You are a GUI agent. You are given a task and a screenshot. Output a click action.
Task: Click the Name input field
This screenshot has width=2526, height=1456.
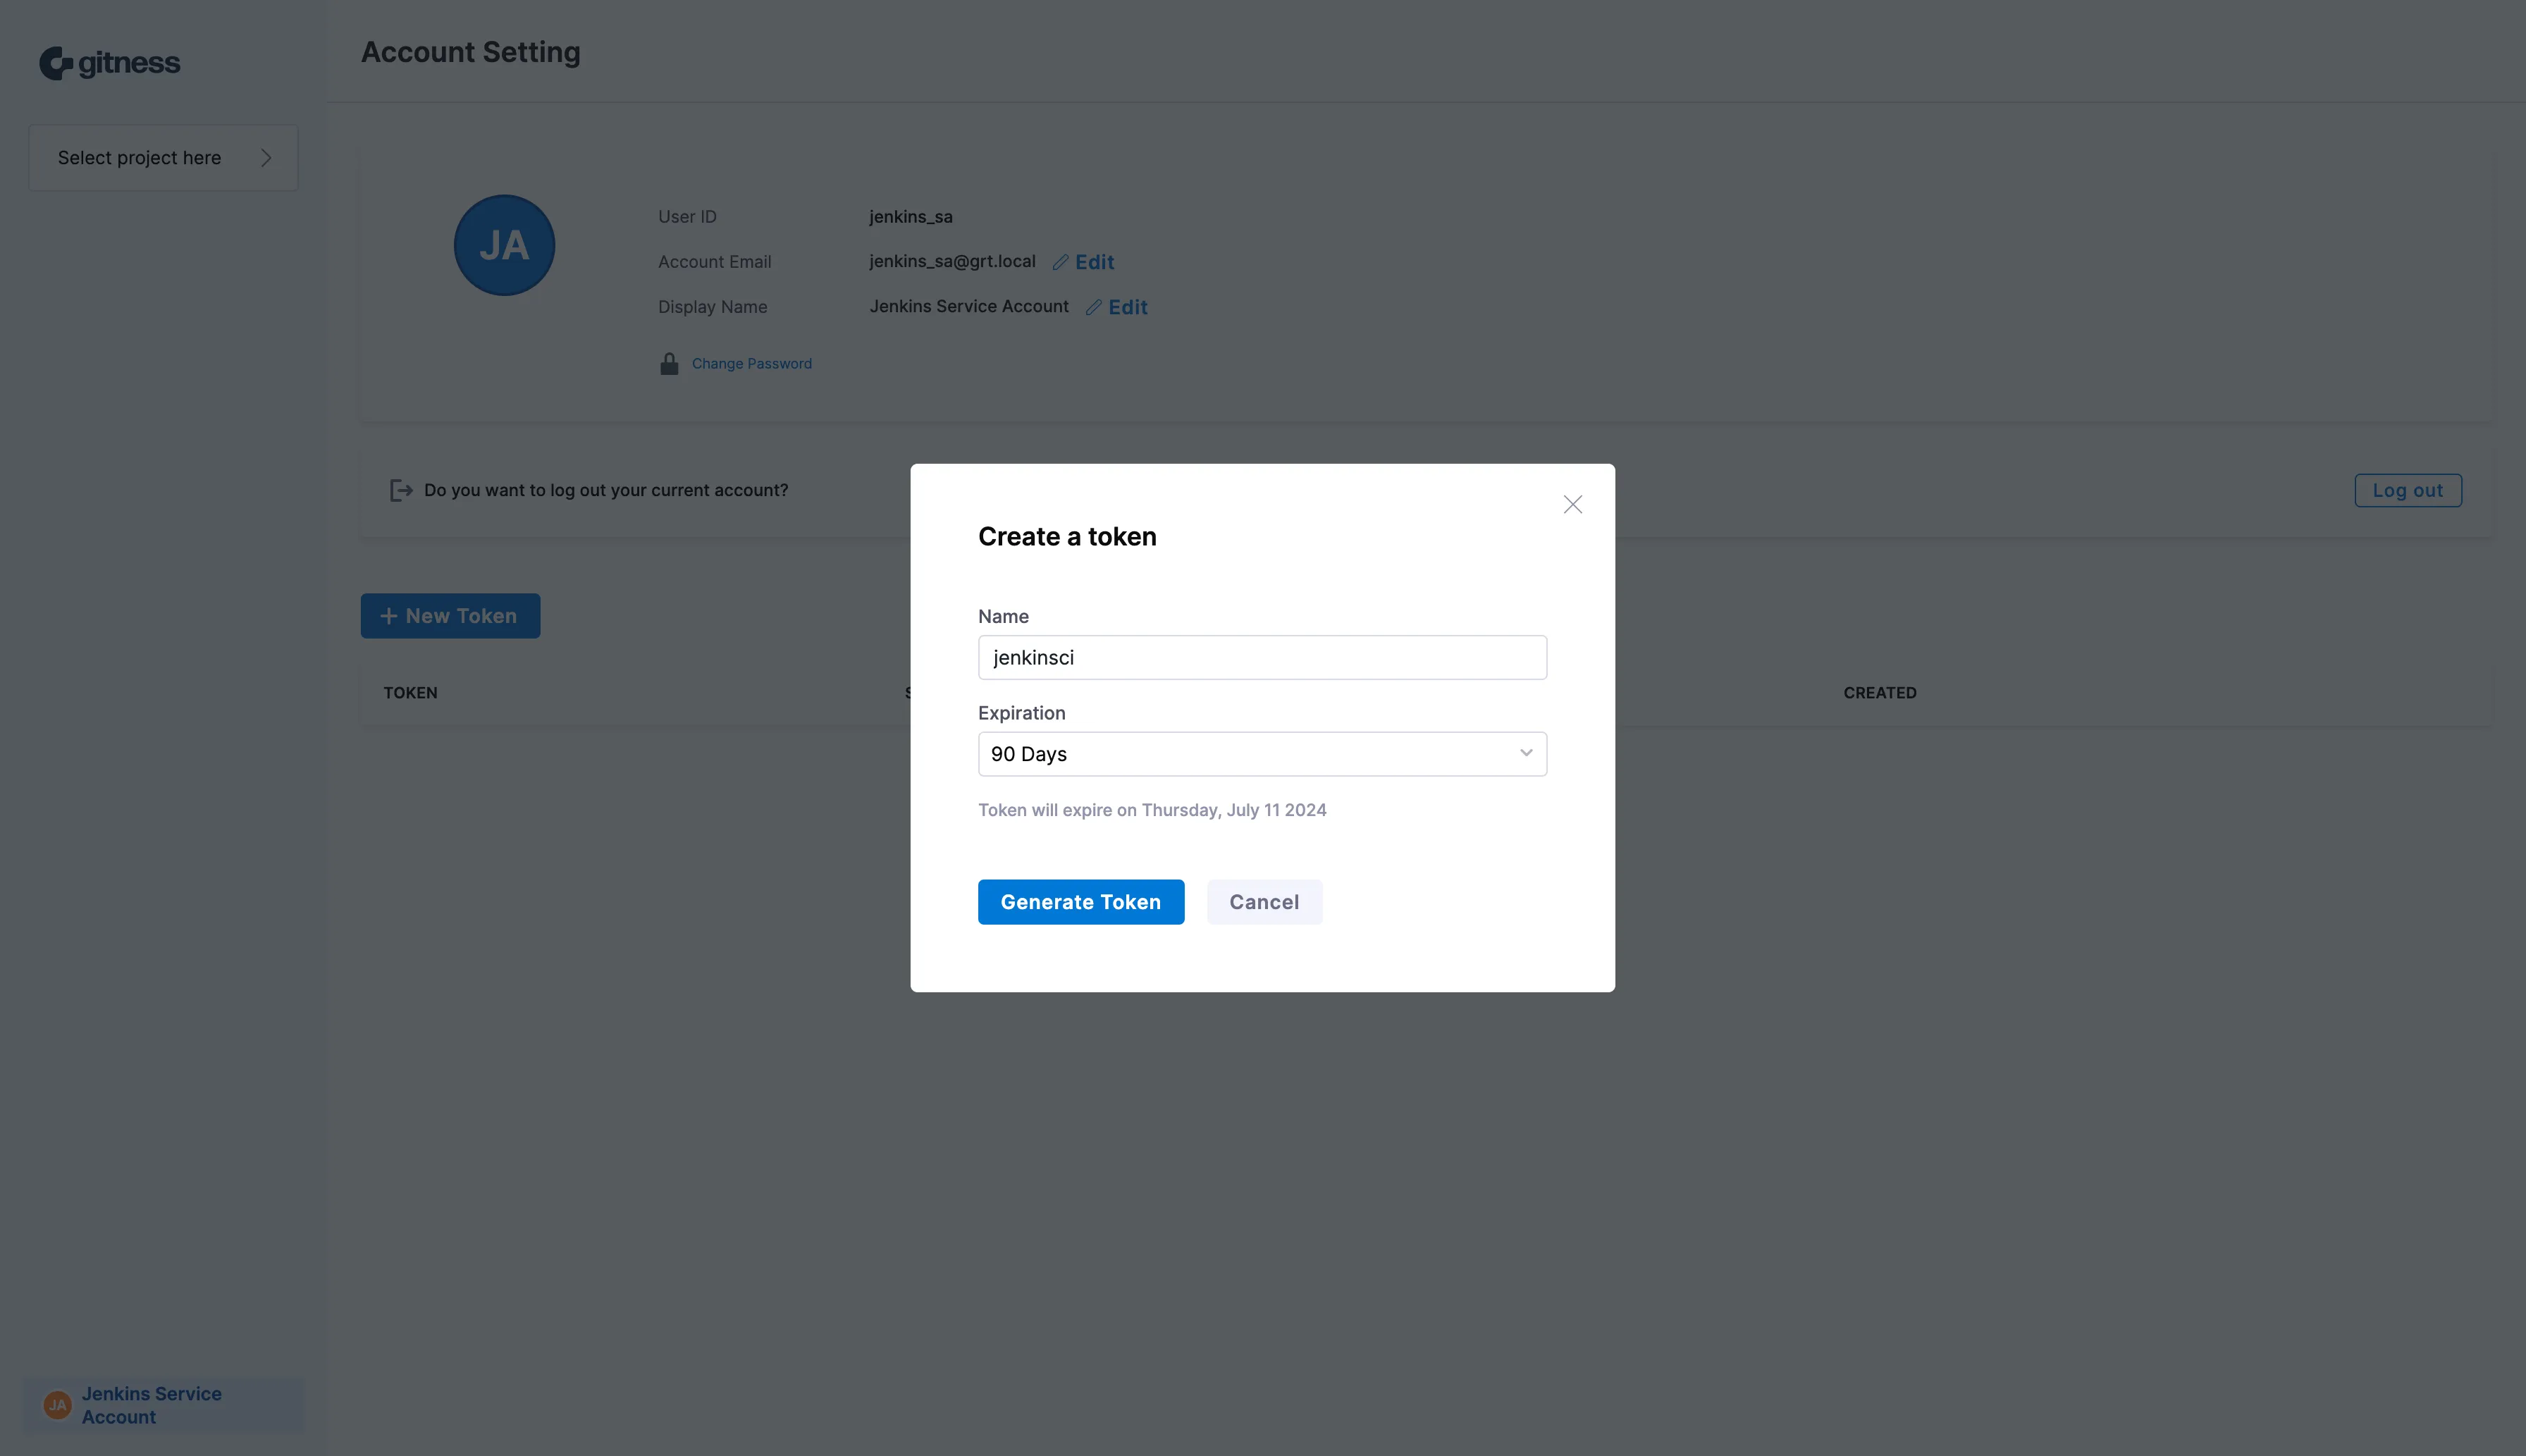pyautogui.click(x=1262, y=657)
